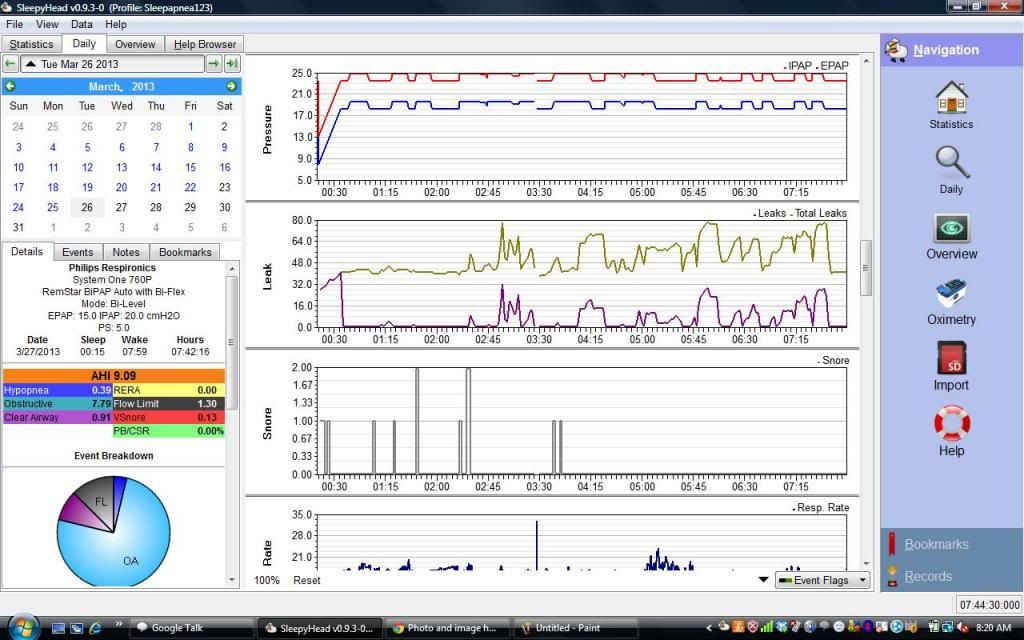Image resolution: width=1024 pixels, height=640 pixels.
Task: Open the Overview eye icon in Navigation
Action: point(951,236)
